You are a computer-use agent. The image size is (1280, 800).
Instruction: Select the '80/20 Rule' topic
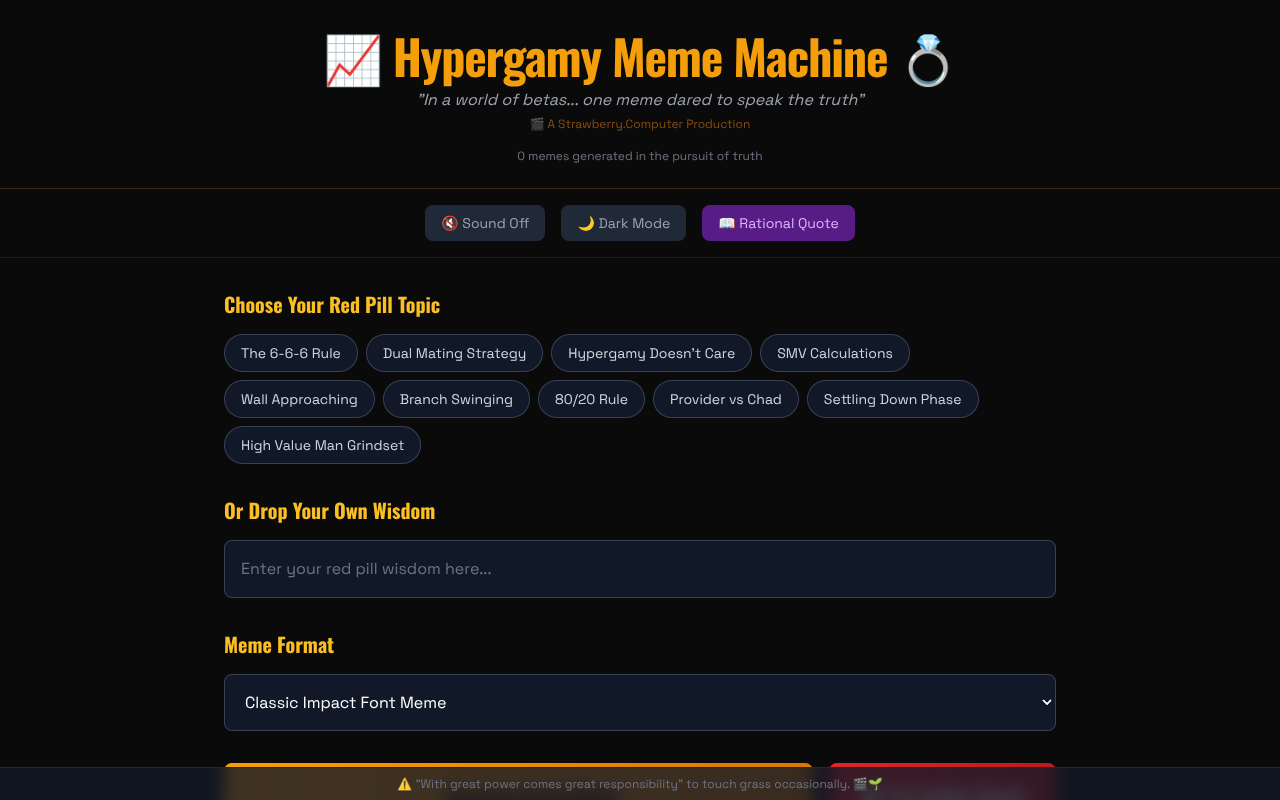click(591, 399)
